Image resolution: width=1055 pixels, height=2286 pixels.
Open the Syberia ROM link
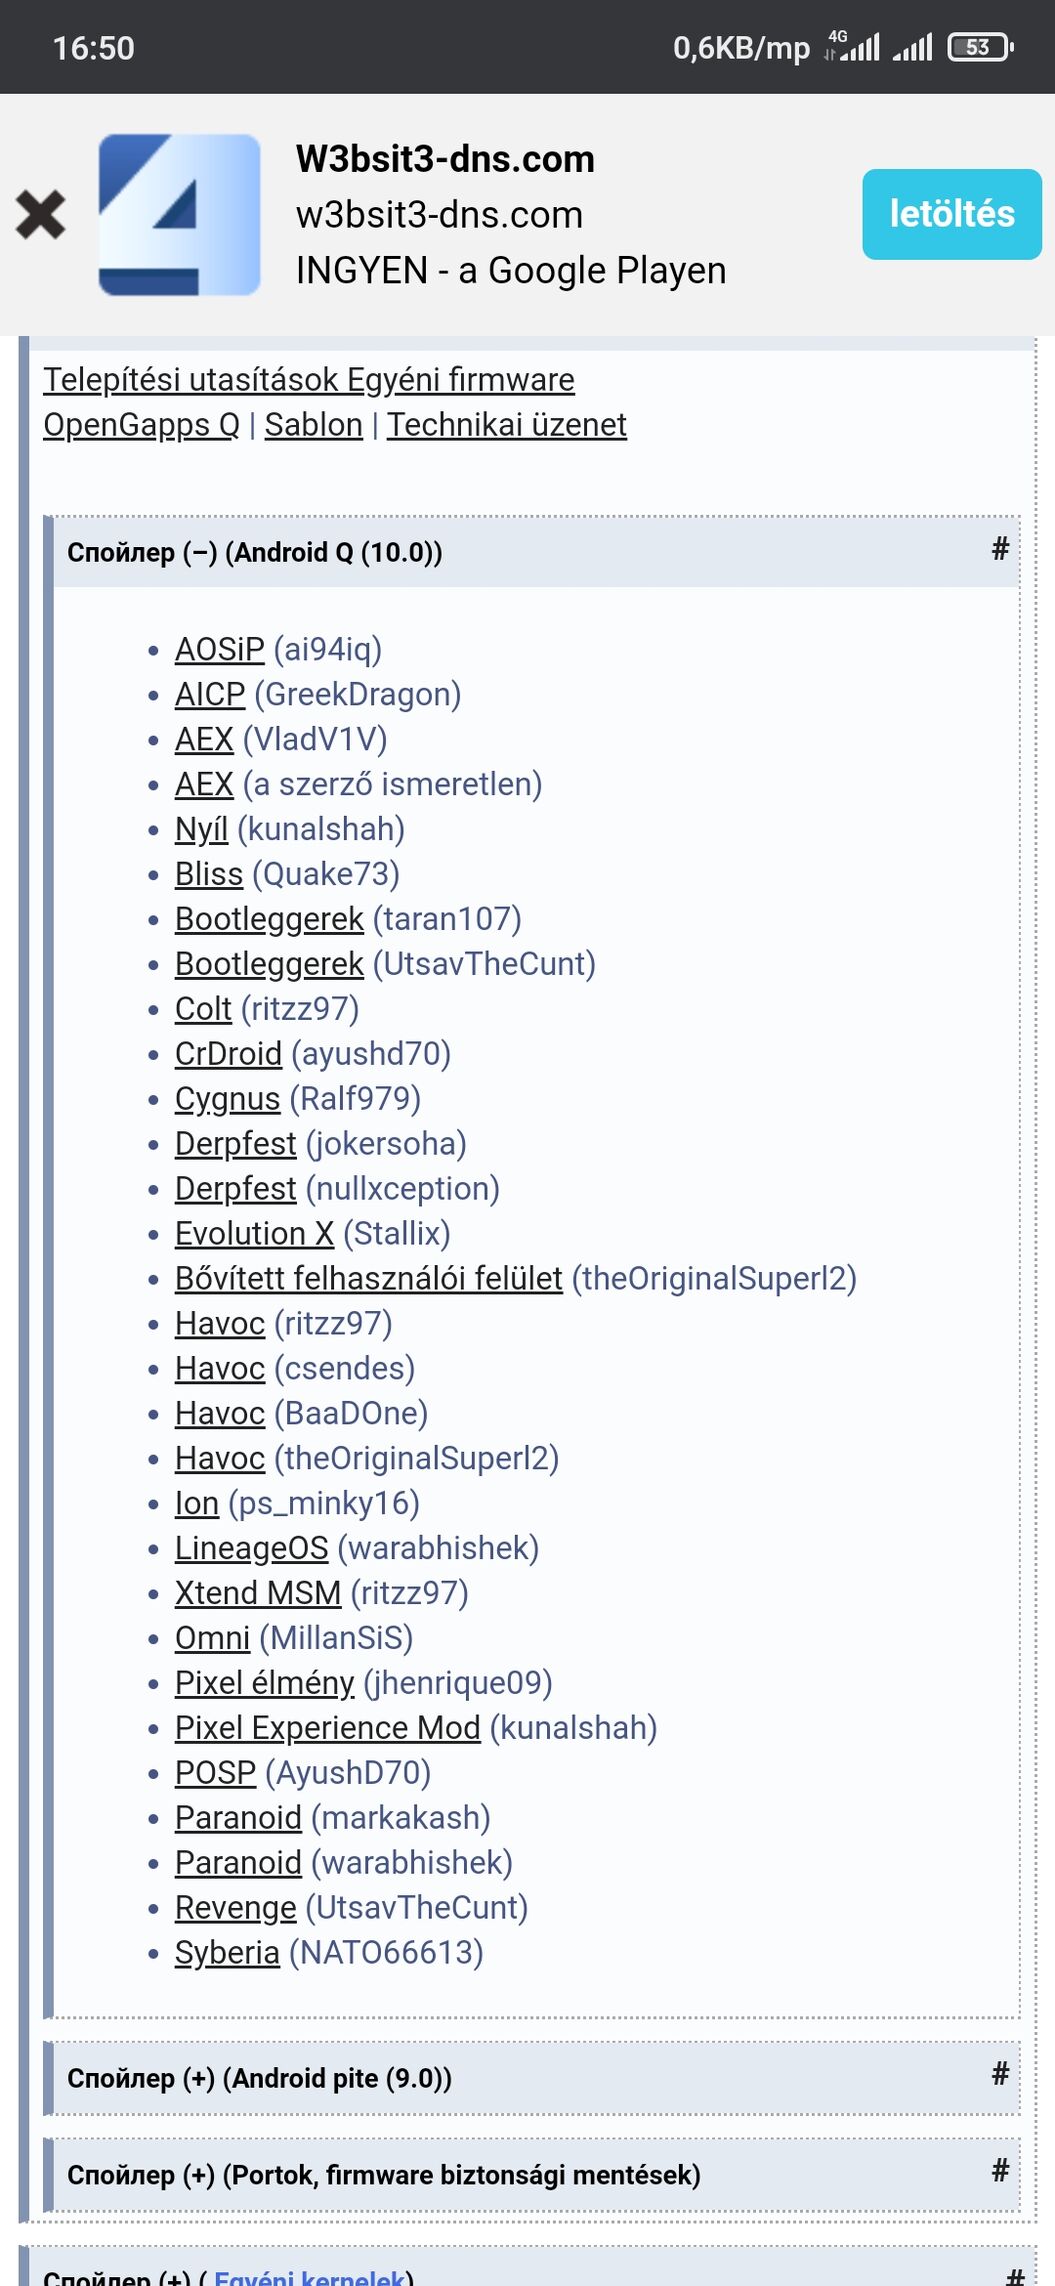[x=227, y=1952]
